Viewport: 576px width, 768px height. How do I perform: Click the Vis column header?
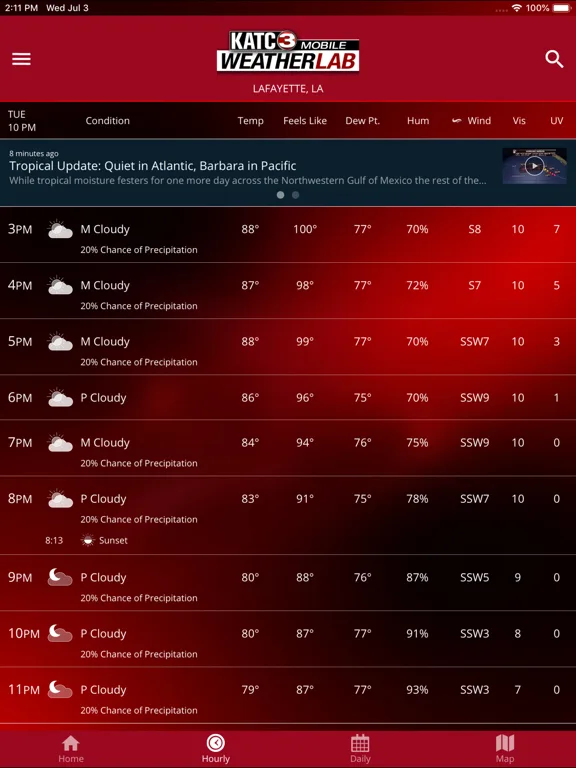point(519,120)
